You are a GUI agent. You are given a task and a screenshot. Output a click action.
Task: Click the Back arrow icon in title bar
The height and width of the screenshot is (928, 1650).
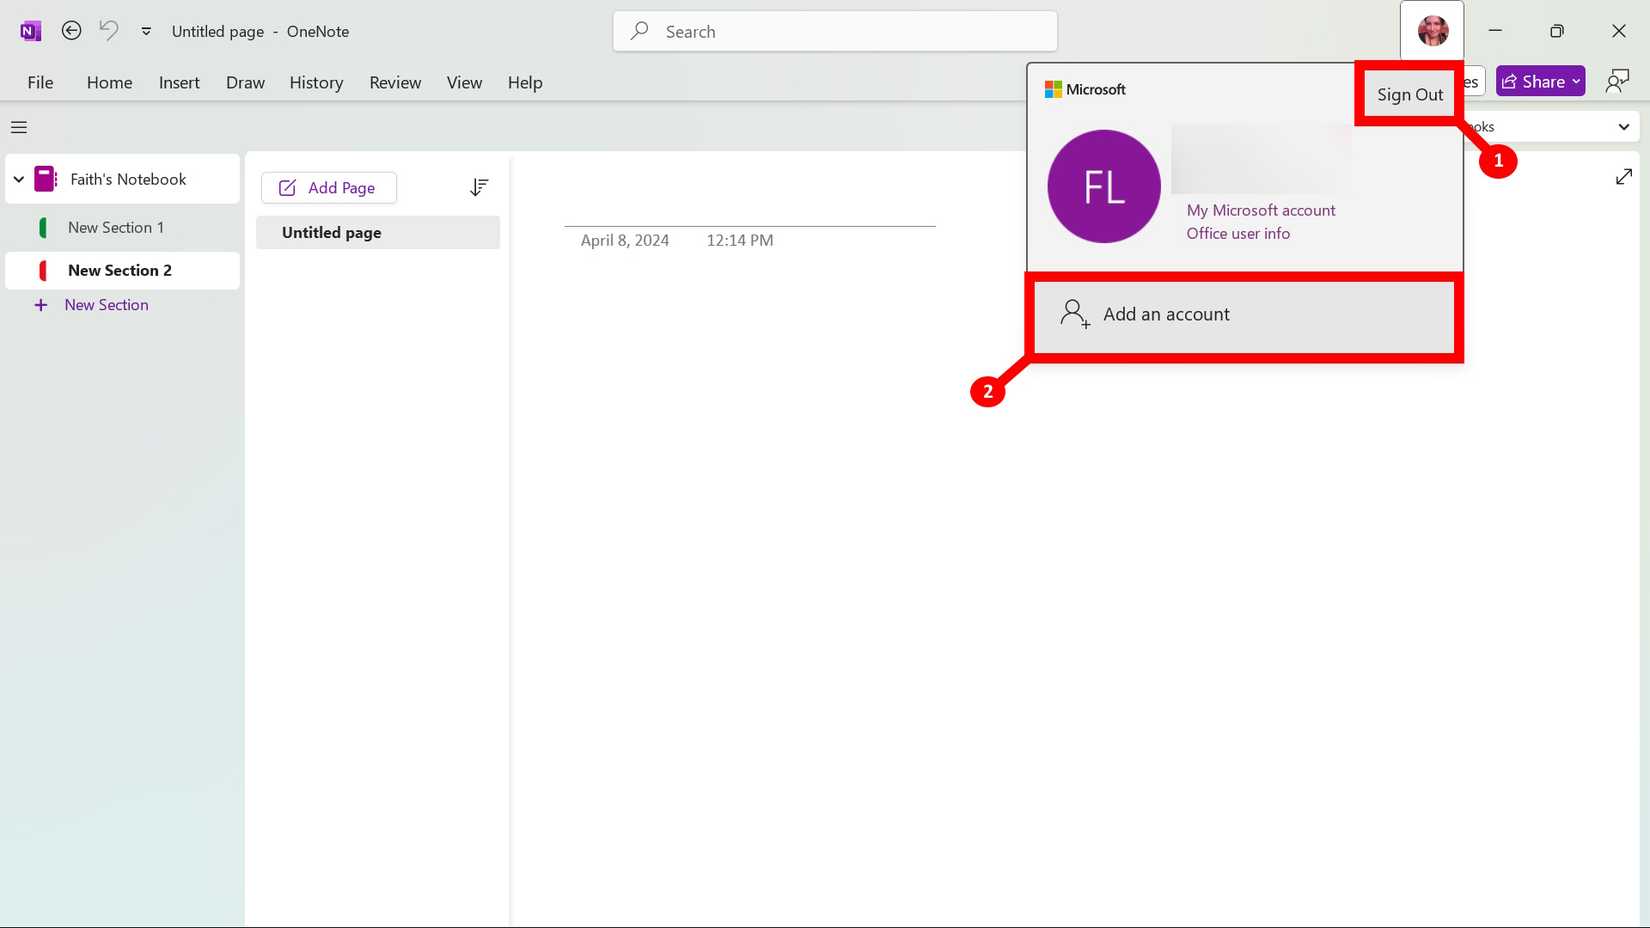pos(71,31)
